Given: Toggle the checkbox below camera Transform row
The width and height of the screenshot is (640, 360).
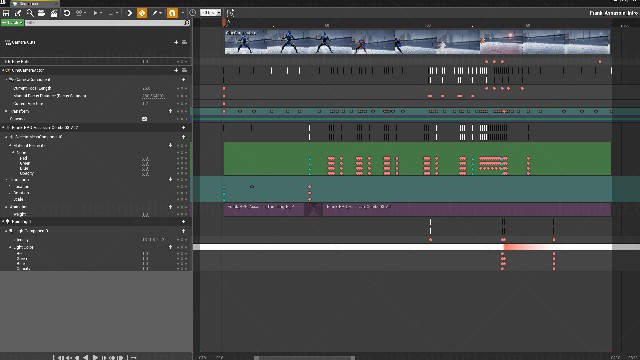Looking at the screenshot, I should pyautogui.click(x=144, y=119).
